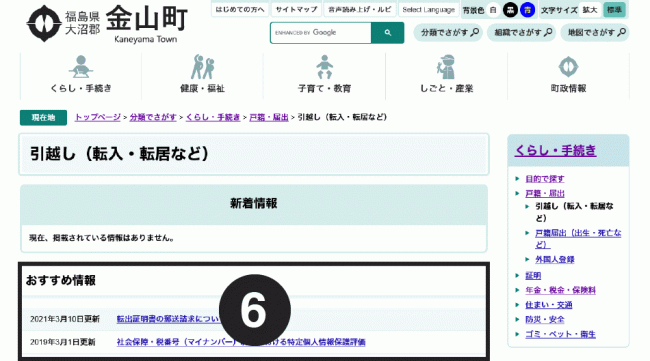Go to トップページ breadcrumb link
This screenshot has height=361, width=650.
[x=97, y=117]
